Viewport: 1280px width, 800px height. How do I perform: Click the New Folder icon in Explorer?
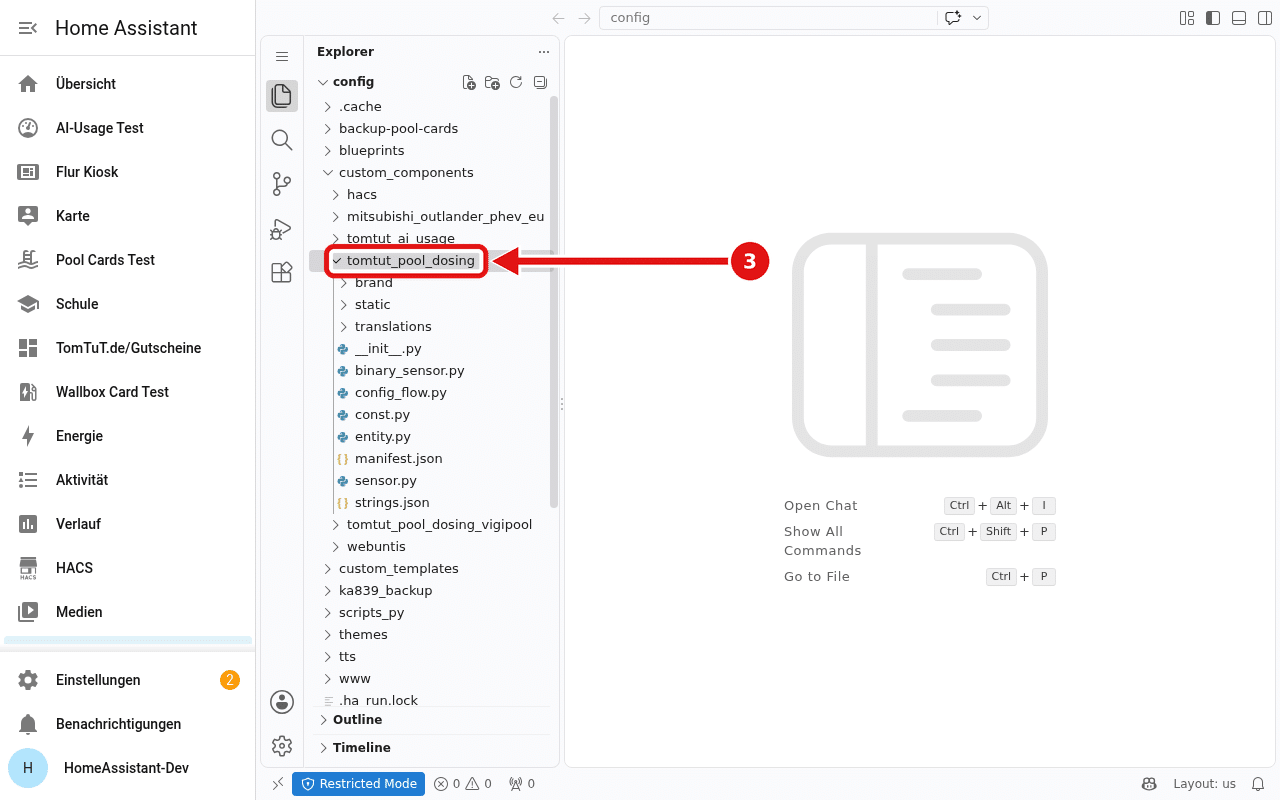pyautogui.click(x=492, y=82)
